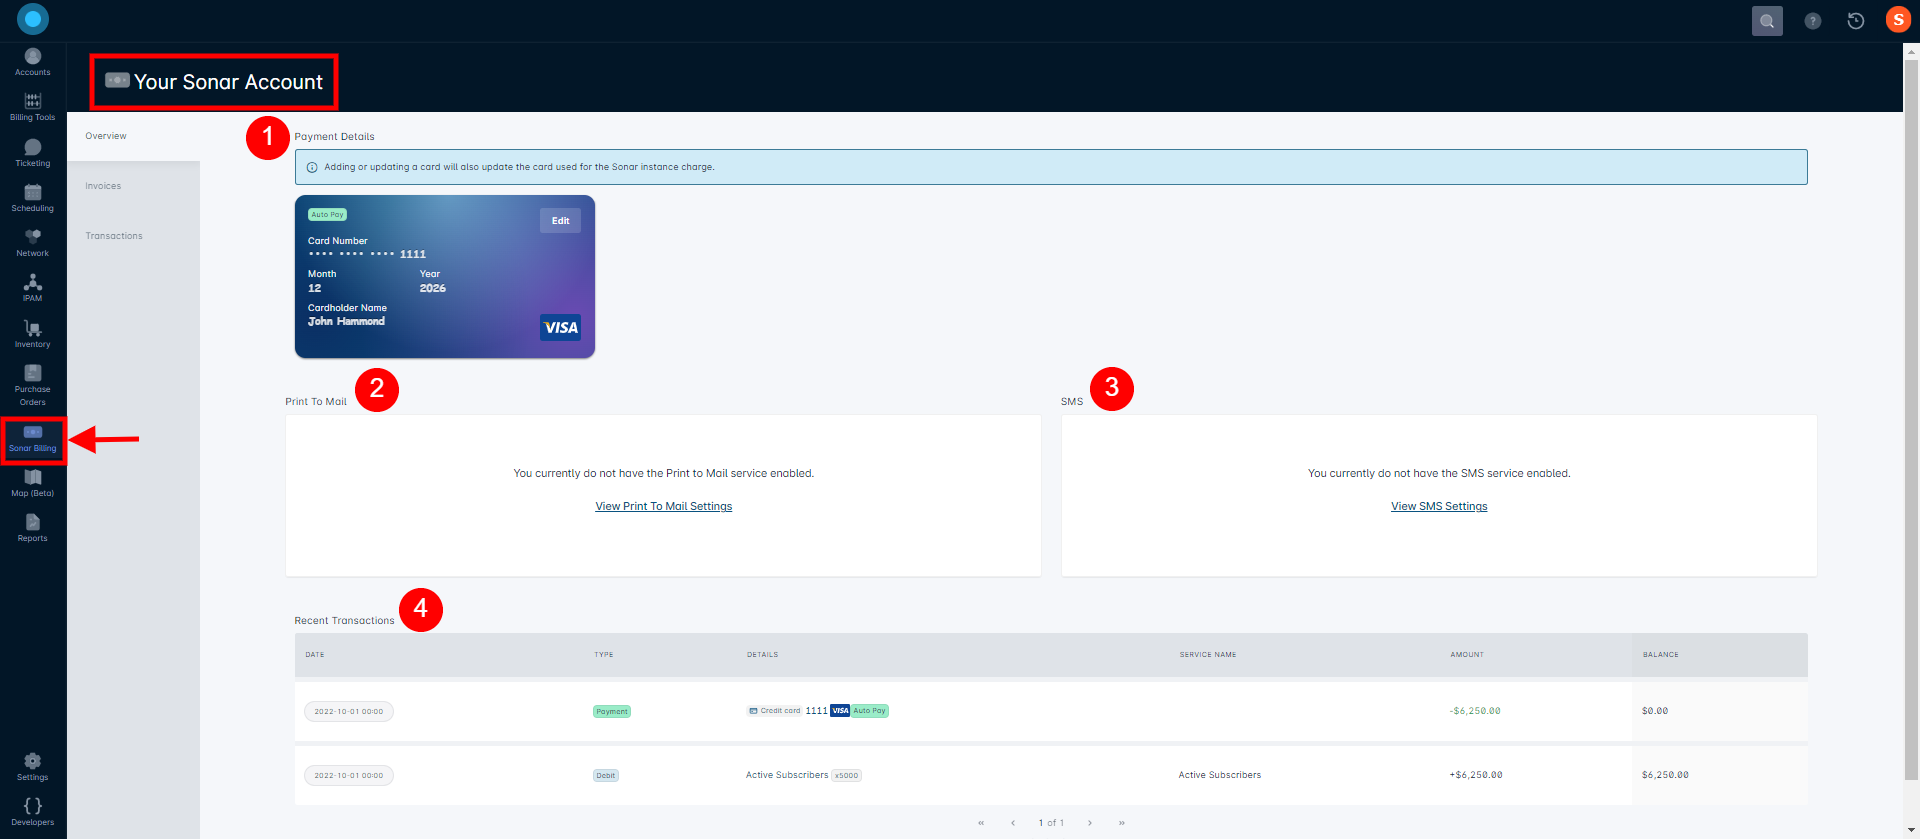The width and height of the screenshot is (1921, 839).
Task: Open View Print To Mail Settings link
Action: point(664,507)
